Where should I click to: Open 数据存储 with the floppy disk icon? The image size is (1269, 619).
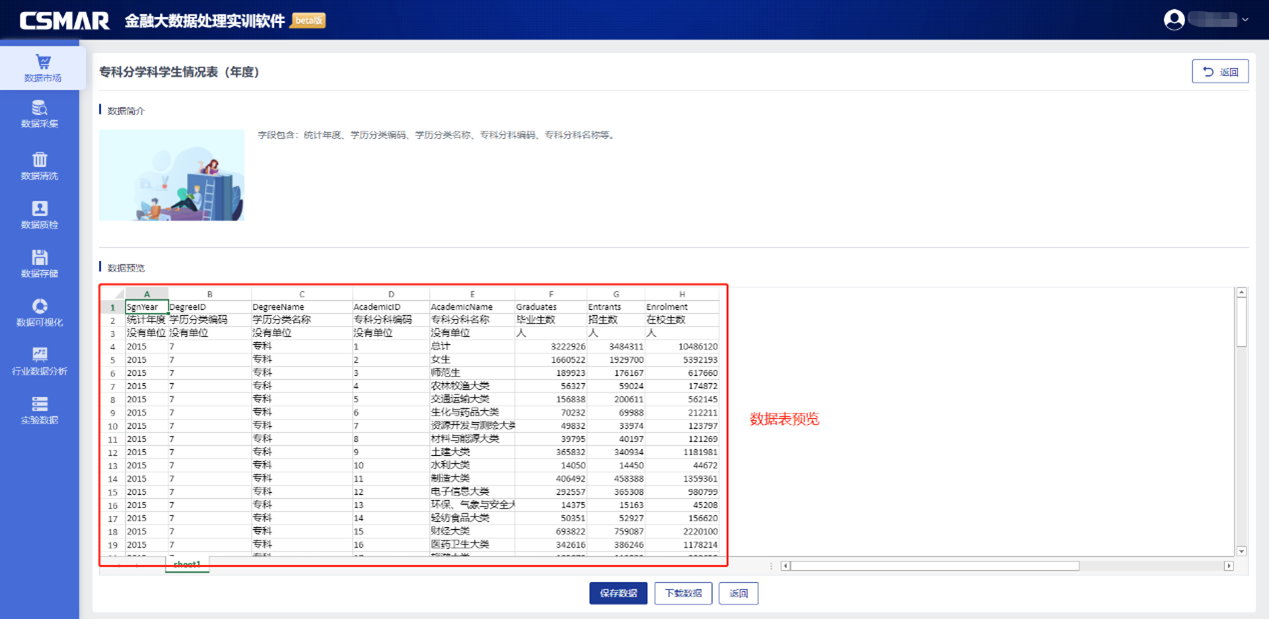pos(40,258)
